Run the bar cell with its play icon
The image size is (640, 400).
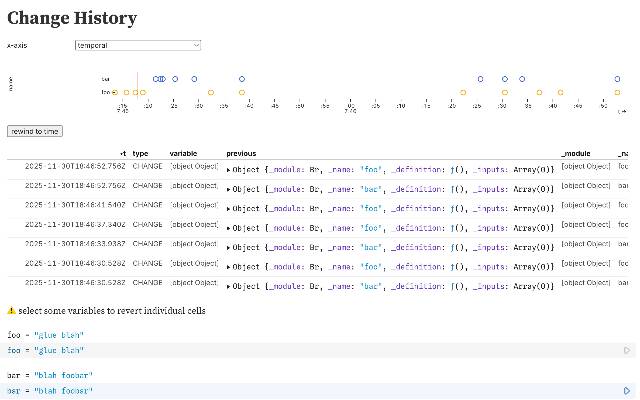click(627, 391)
